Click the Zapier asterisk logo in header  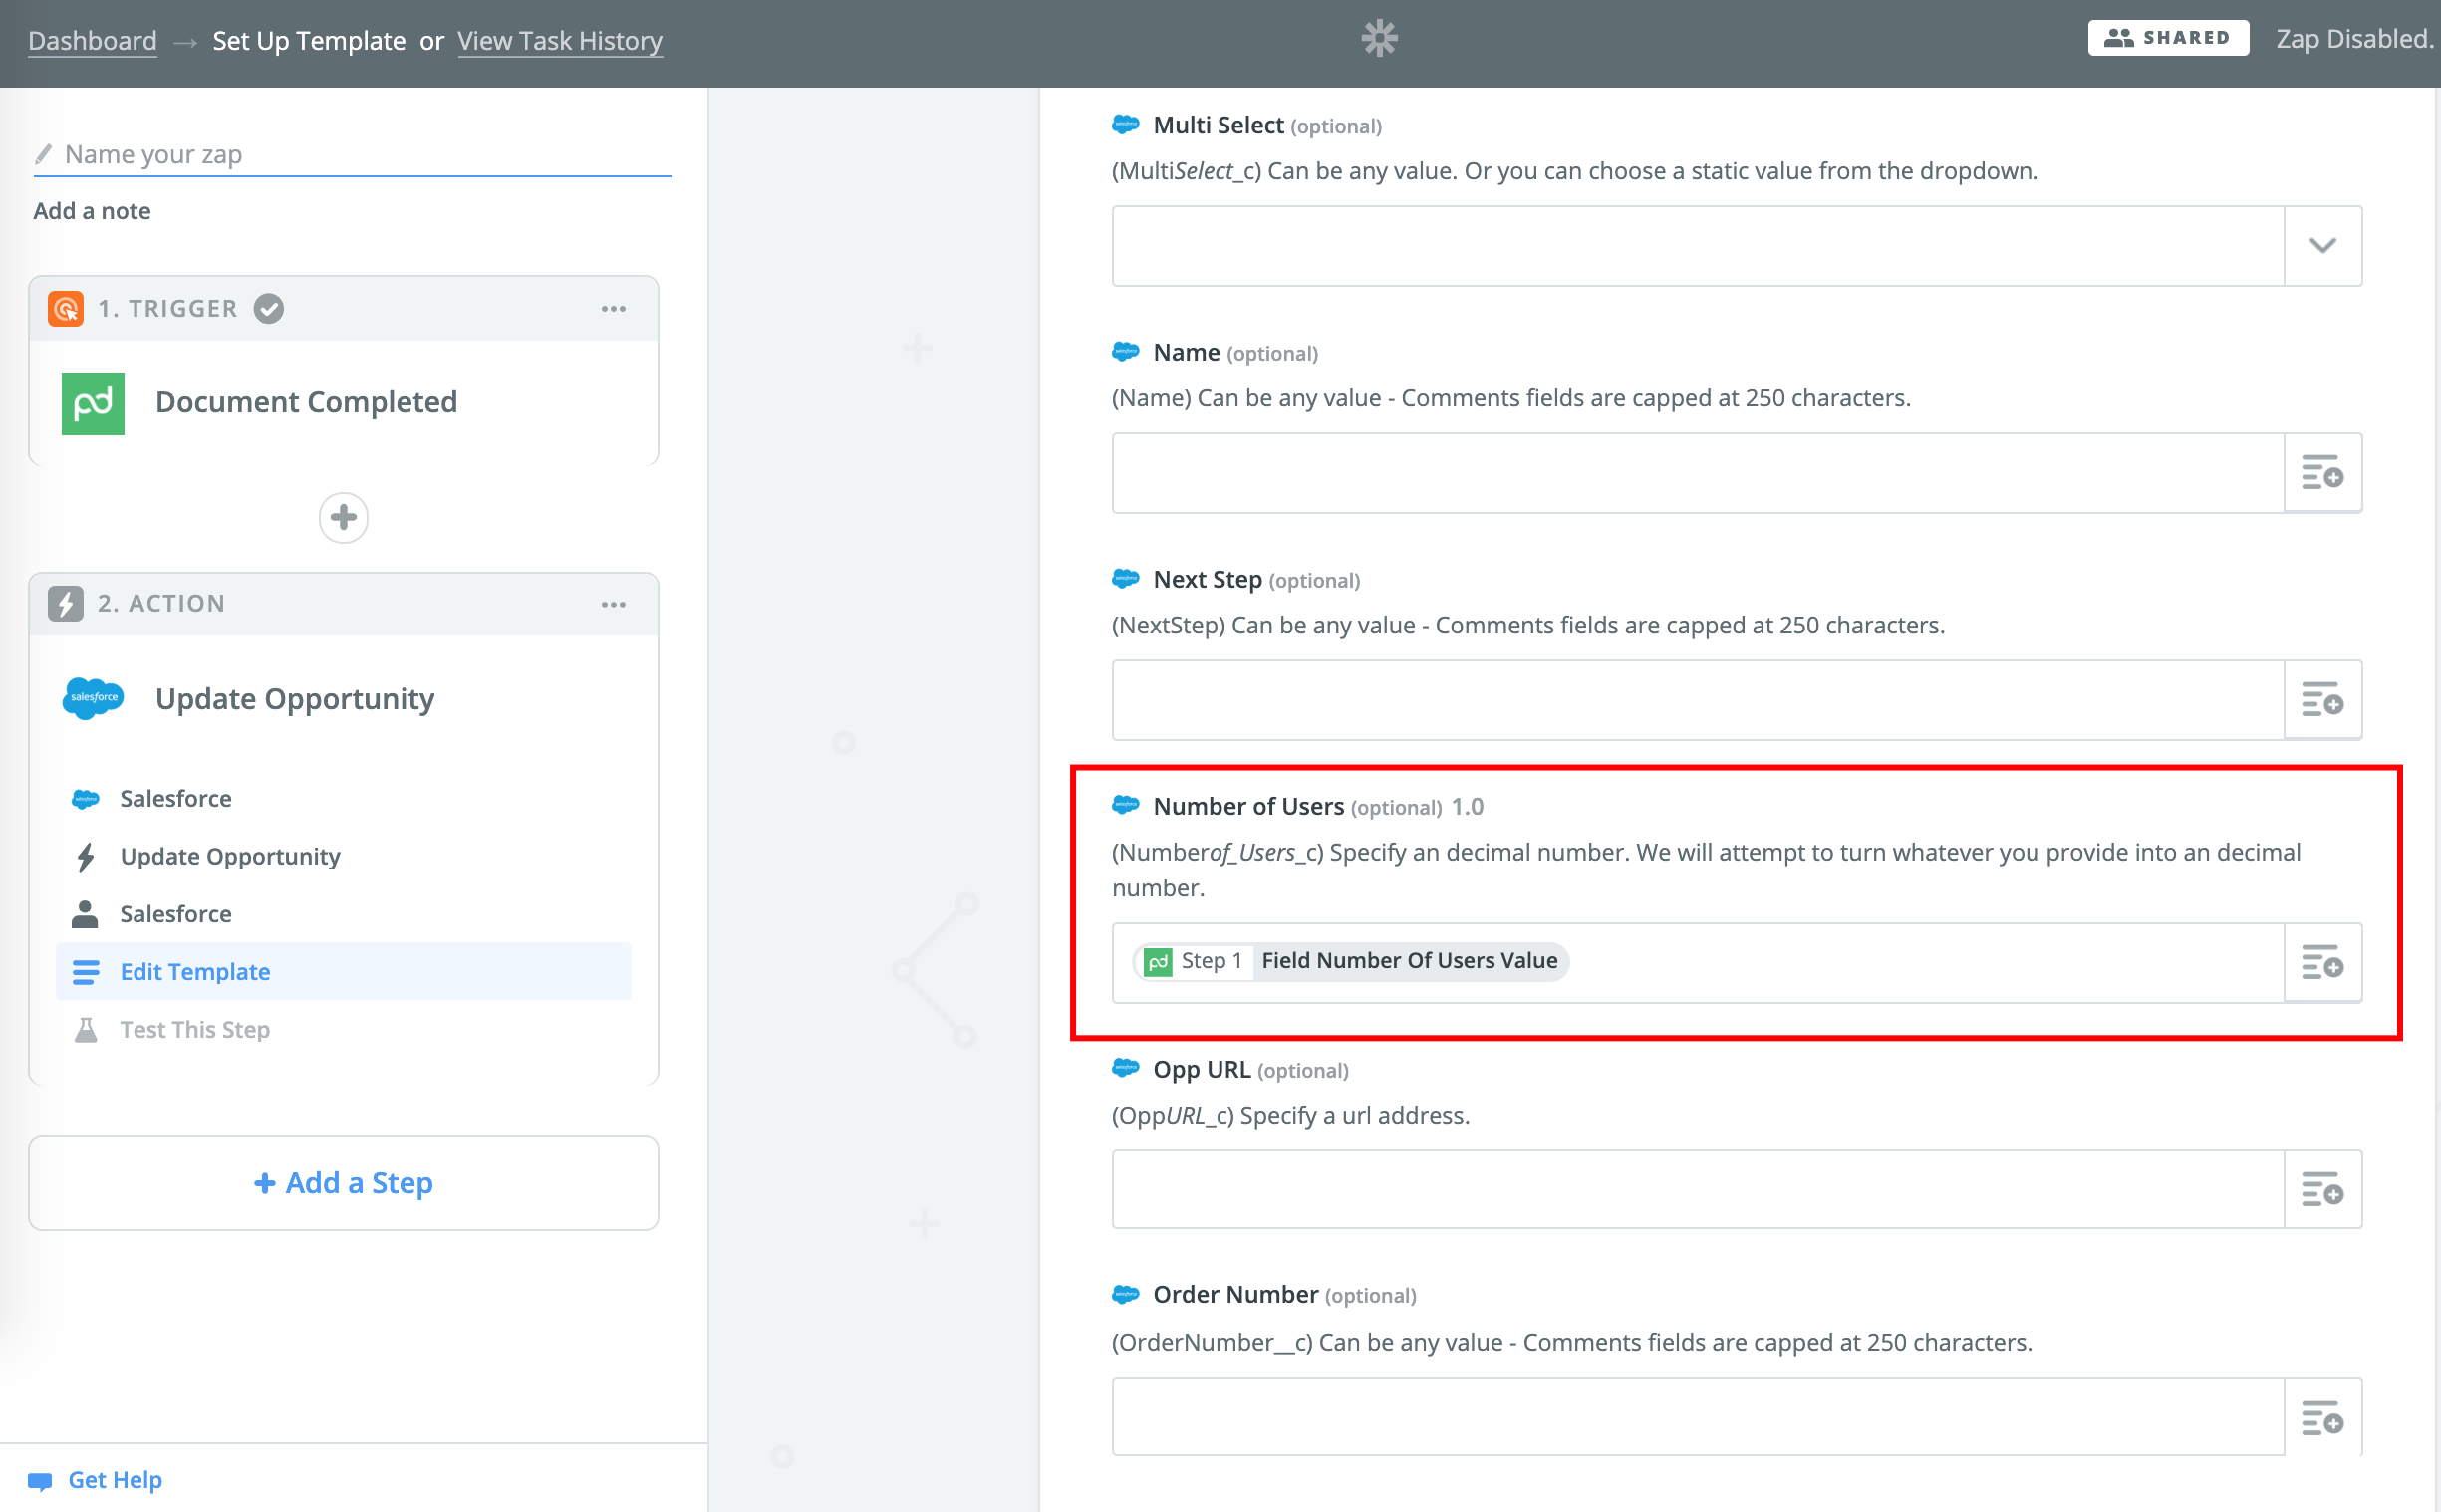click(1379, 39)
